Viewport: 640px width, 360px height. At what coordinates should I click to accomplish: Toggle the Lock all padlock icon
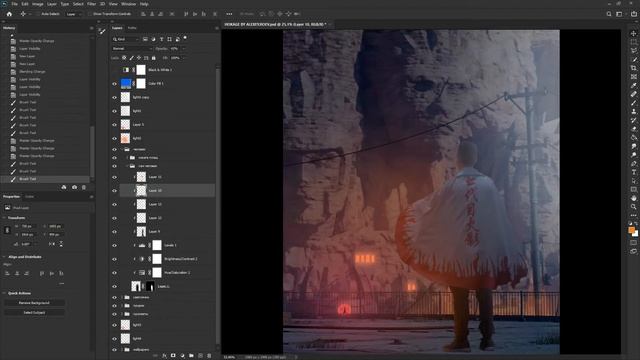153,58
